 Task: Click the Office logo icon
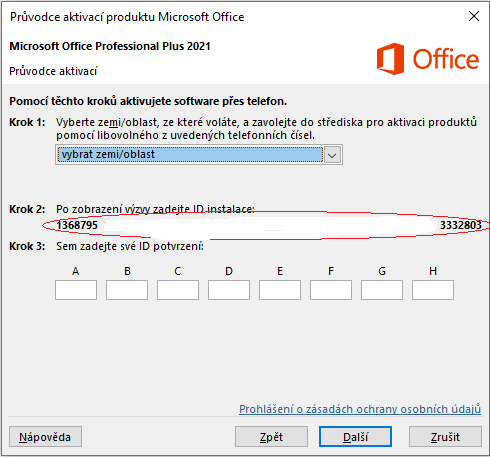390,59
